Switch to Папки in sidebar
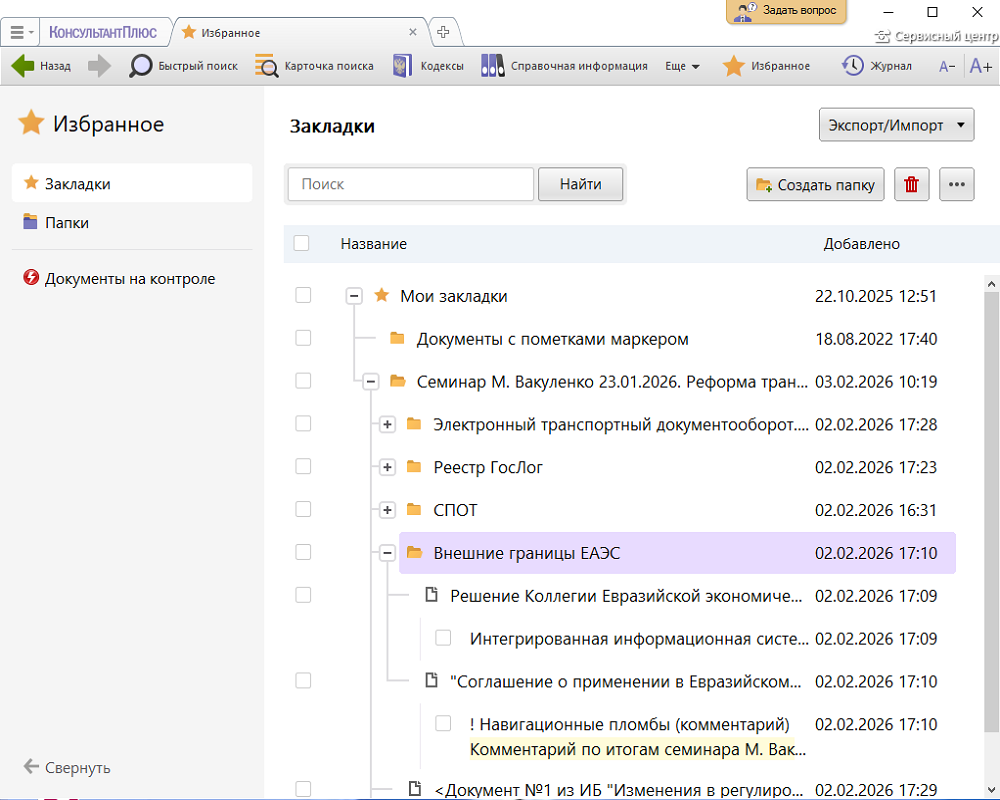 coord(67,223)
